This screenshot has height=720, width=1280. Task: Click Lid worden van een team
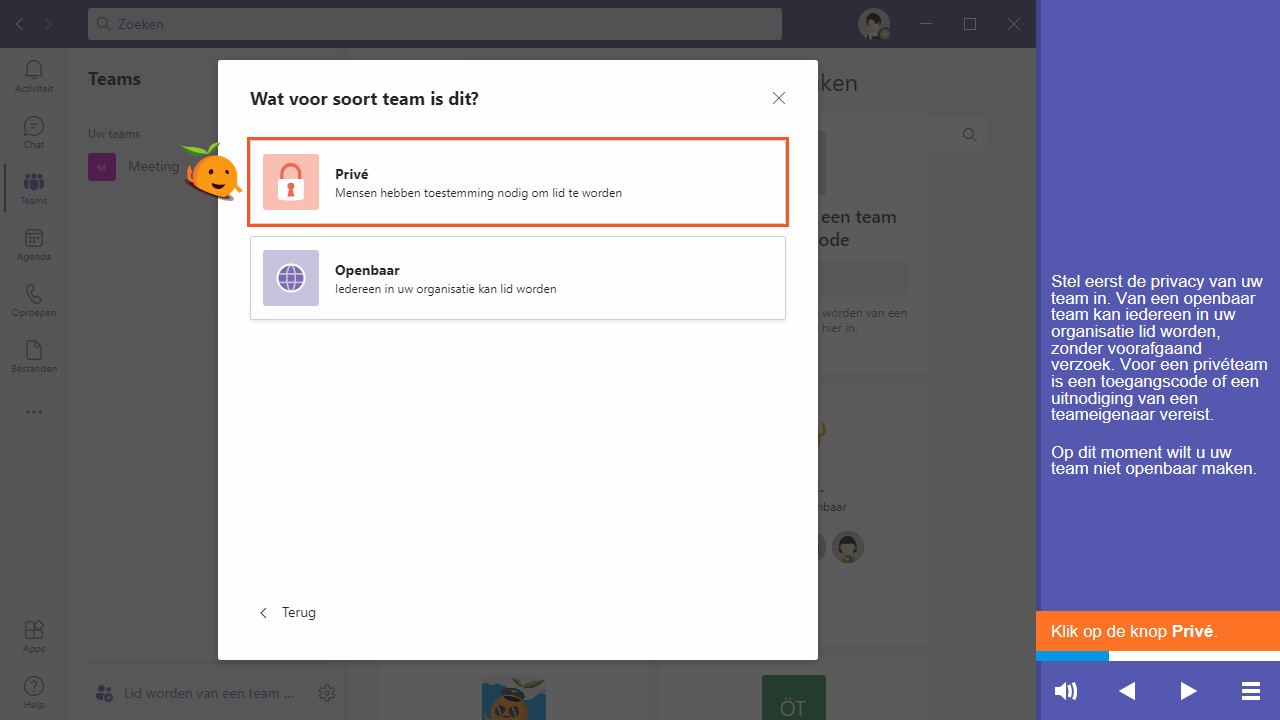click(x=195, y=692)
